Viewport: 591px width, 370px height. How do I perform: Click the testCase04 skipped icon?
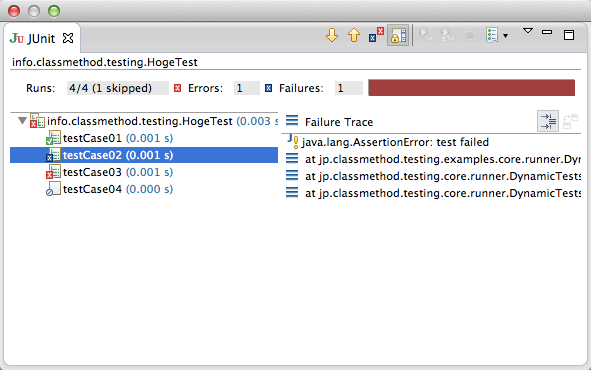point(53,189)
